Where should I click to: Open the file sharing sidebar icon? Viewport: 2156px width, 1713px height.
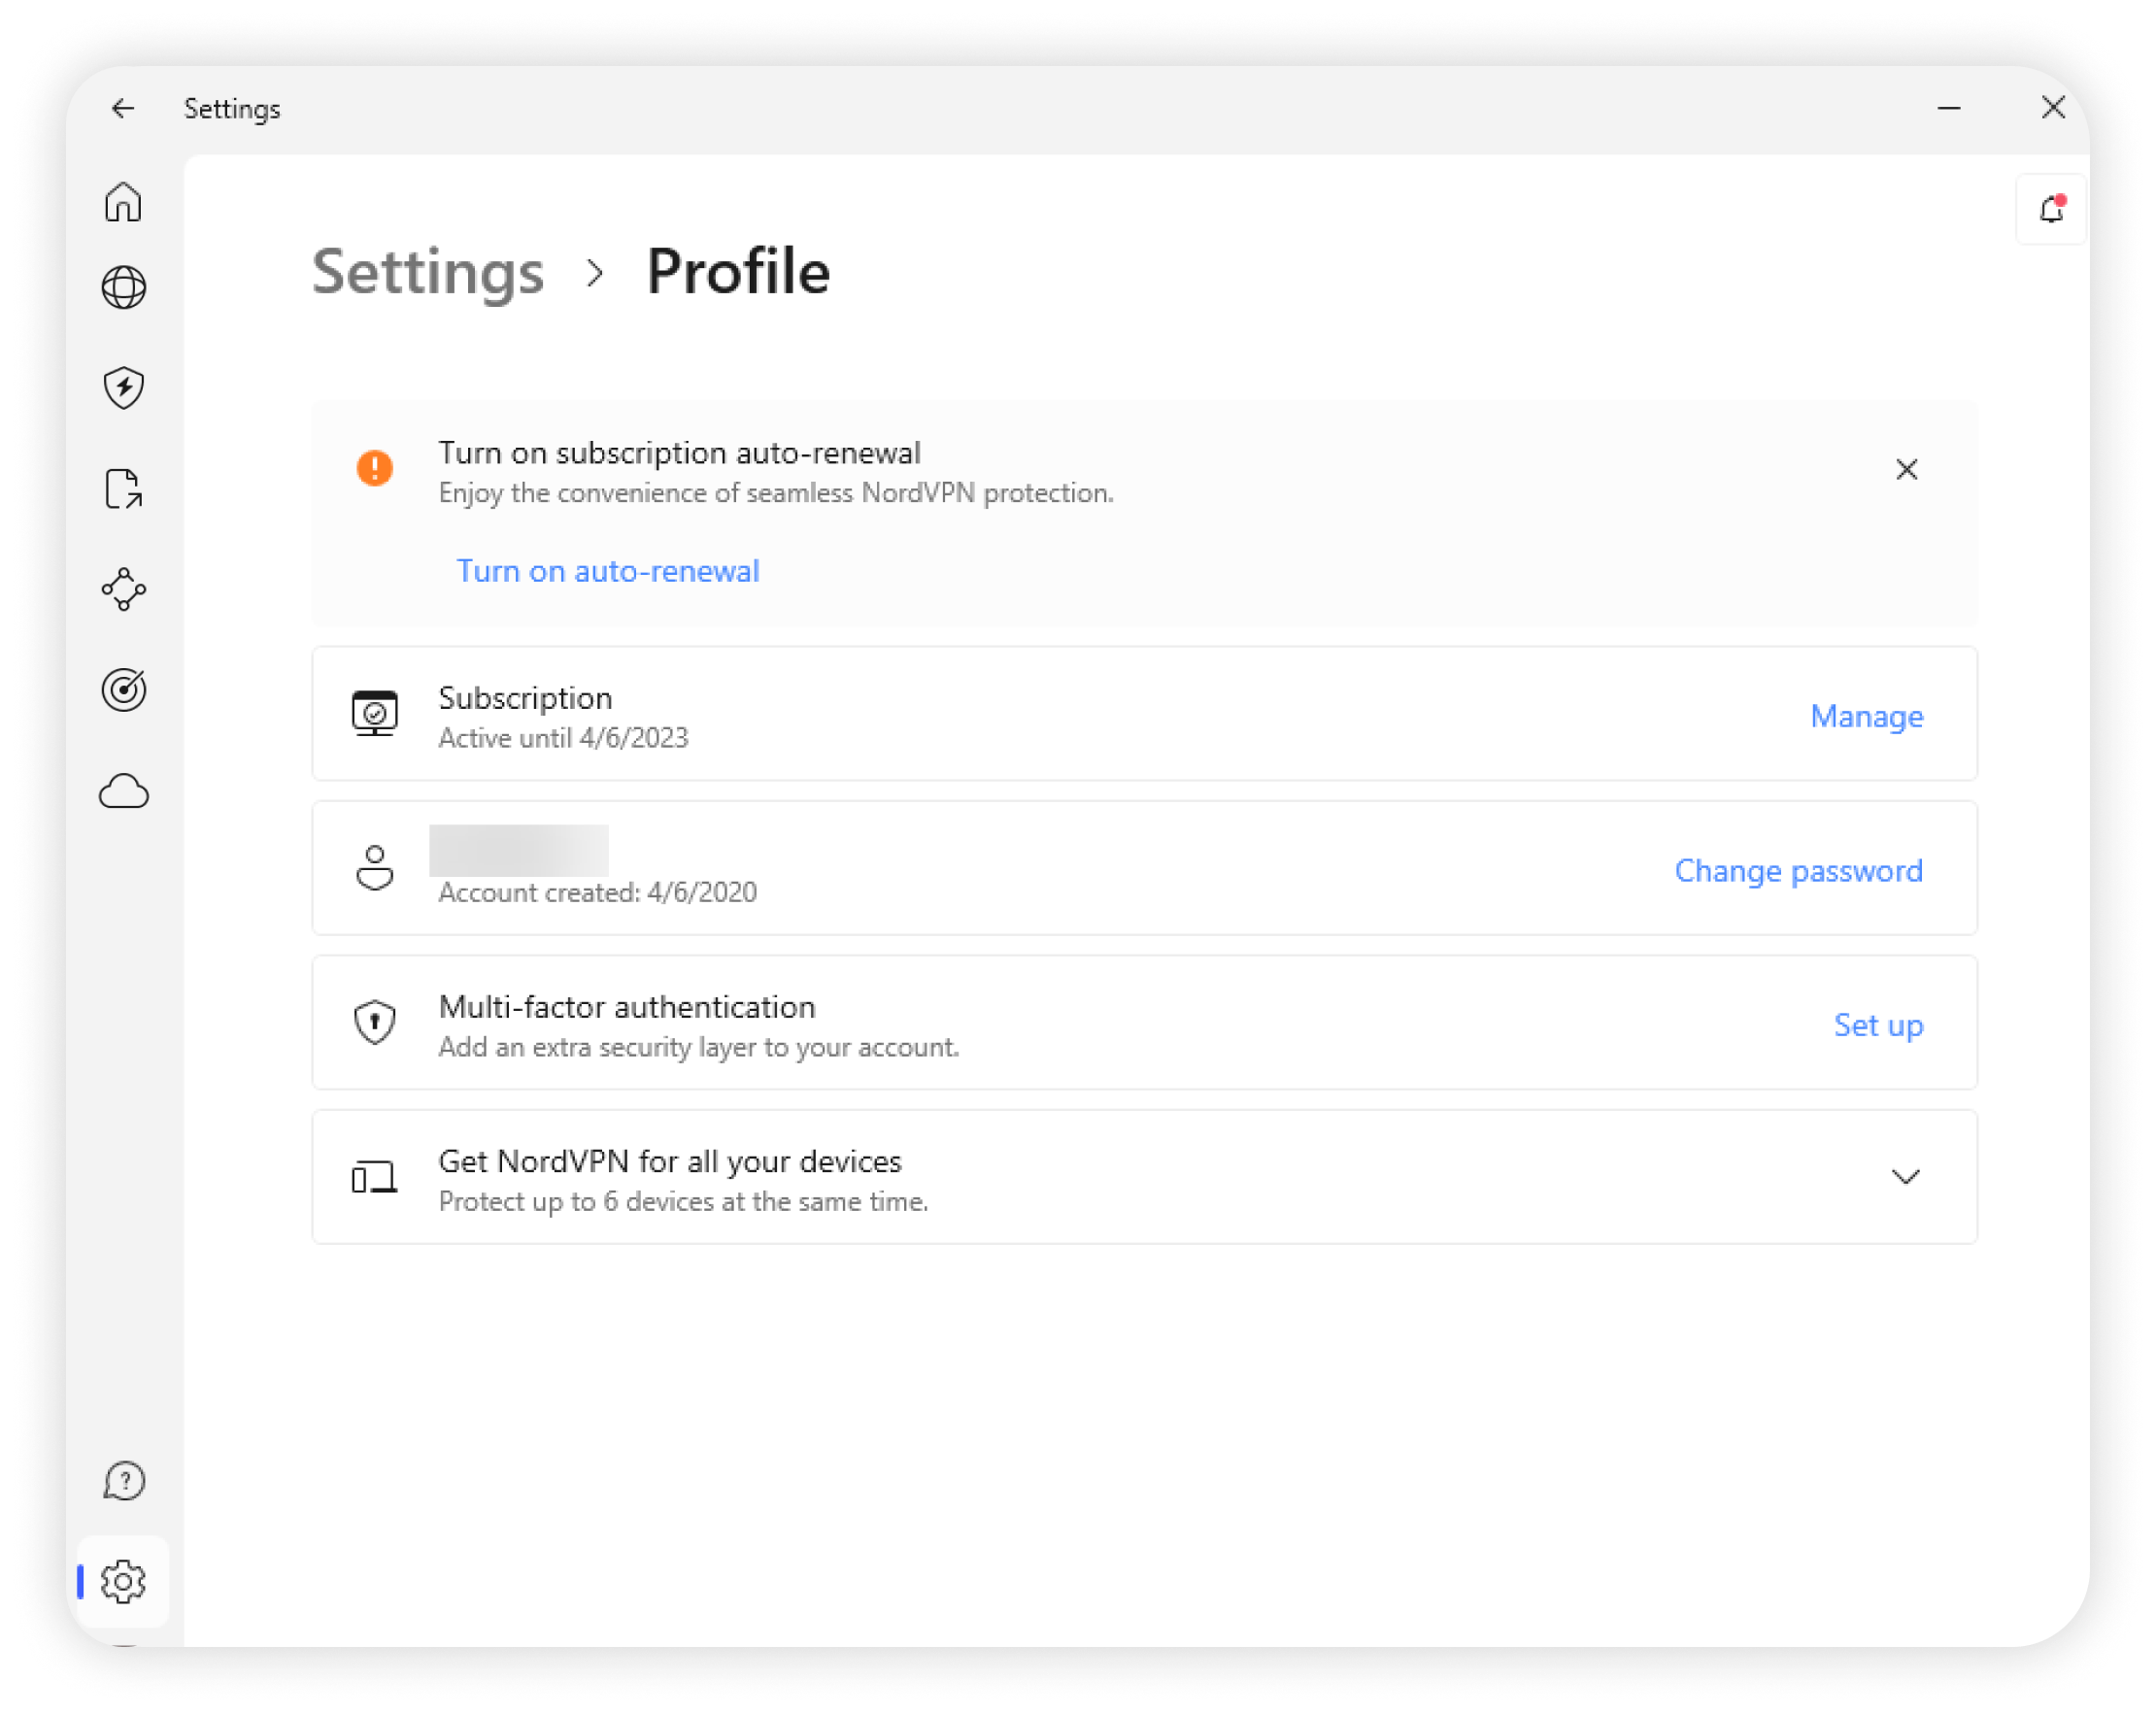click(123, 489)
